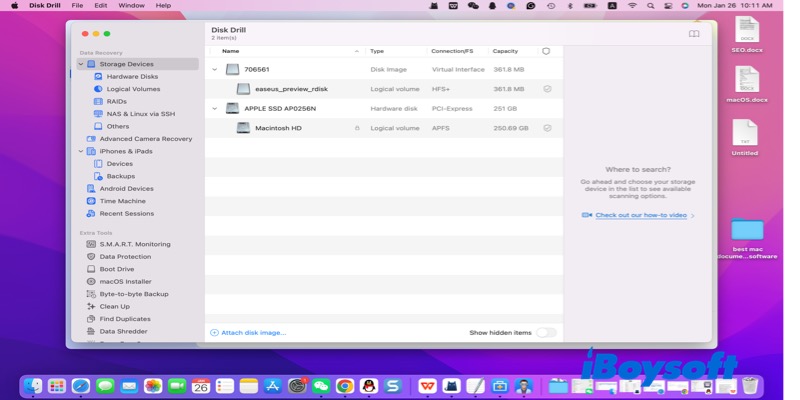
Task: Sort by the Type column header
Action: (377, 51)
